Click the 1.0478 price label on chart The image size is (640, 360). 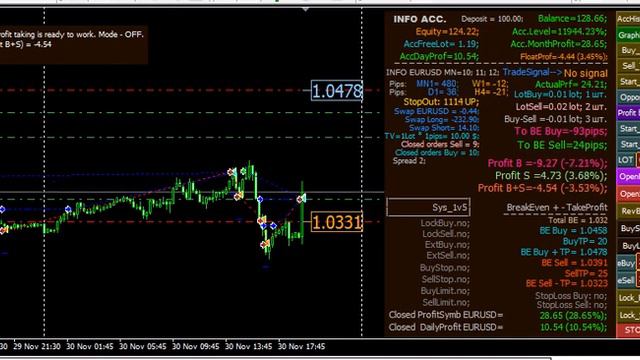[336, 91]
